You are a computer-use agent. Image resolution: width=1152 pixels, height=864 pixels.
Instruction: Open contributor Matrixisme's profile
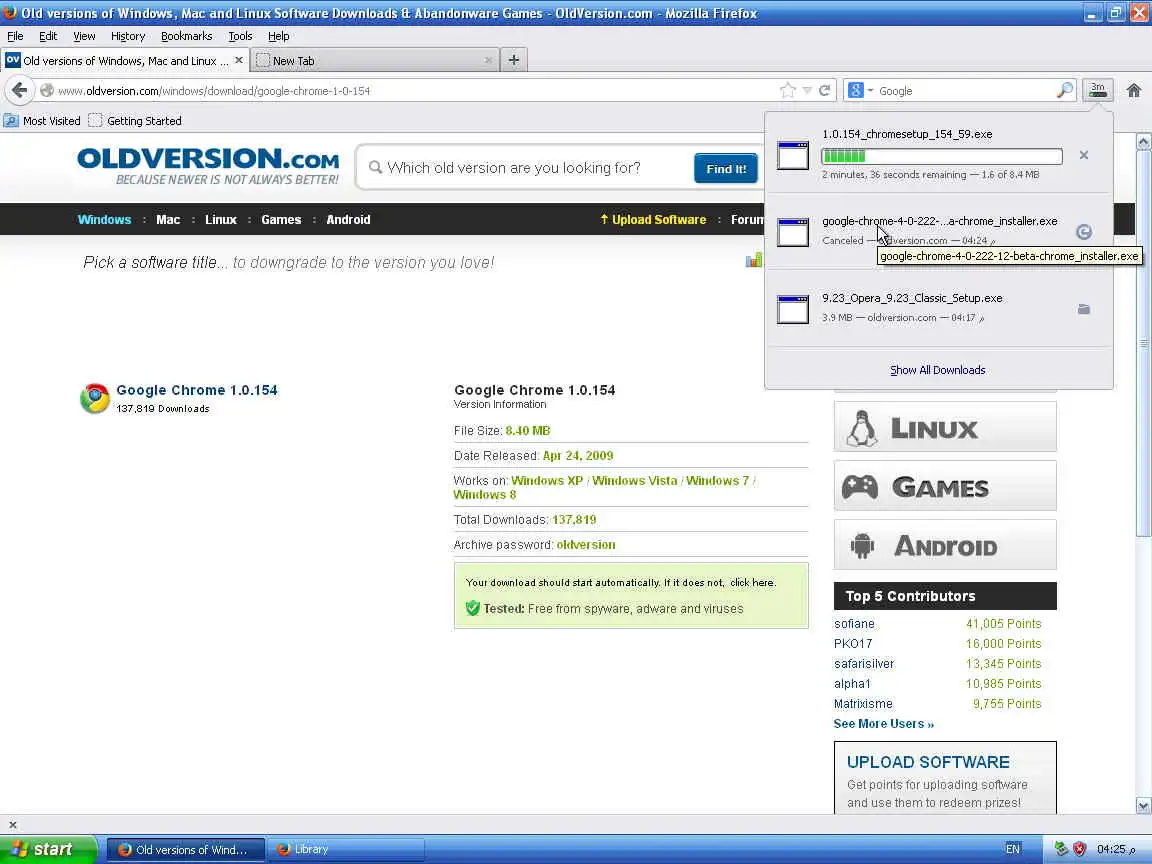pyautogui.click(x=863, y=704)
